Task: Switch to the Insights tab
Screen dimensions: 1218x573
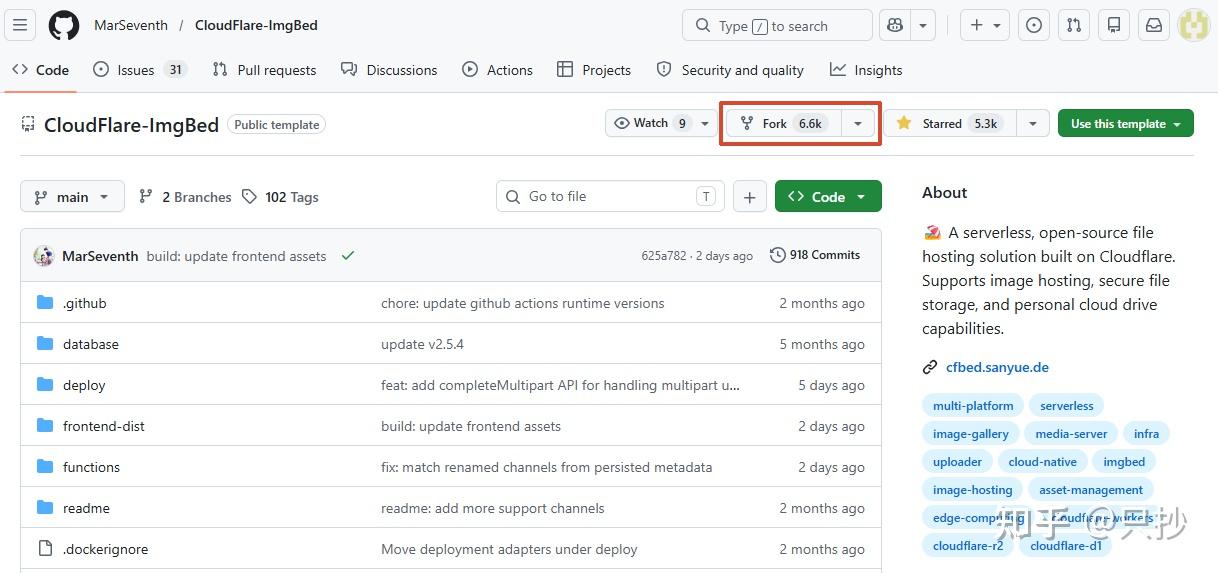Action: pos(866,69)
